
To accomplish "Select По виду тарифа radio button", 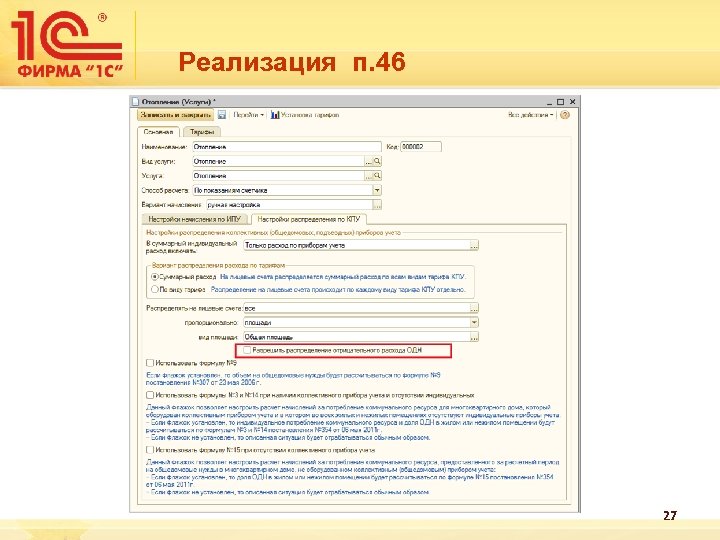I will [155, 290].
